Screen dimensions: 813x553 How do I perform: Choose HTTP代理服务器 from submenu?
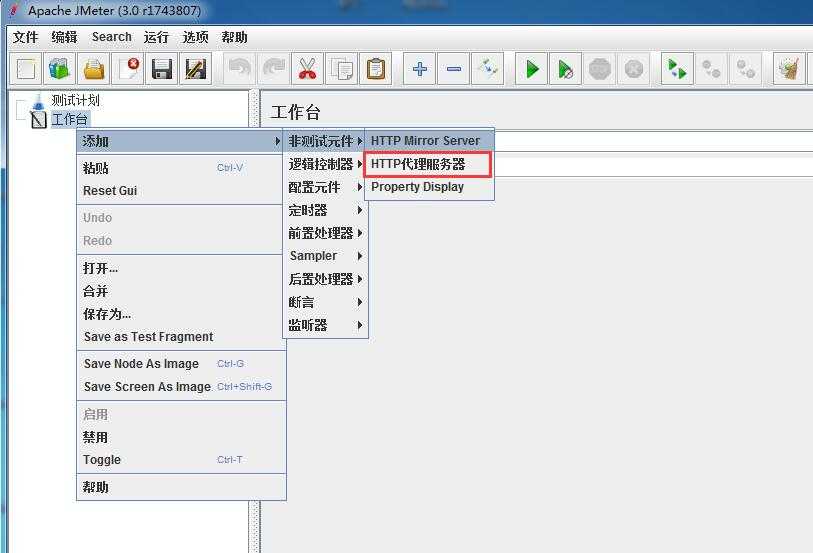428,164
